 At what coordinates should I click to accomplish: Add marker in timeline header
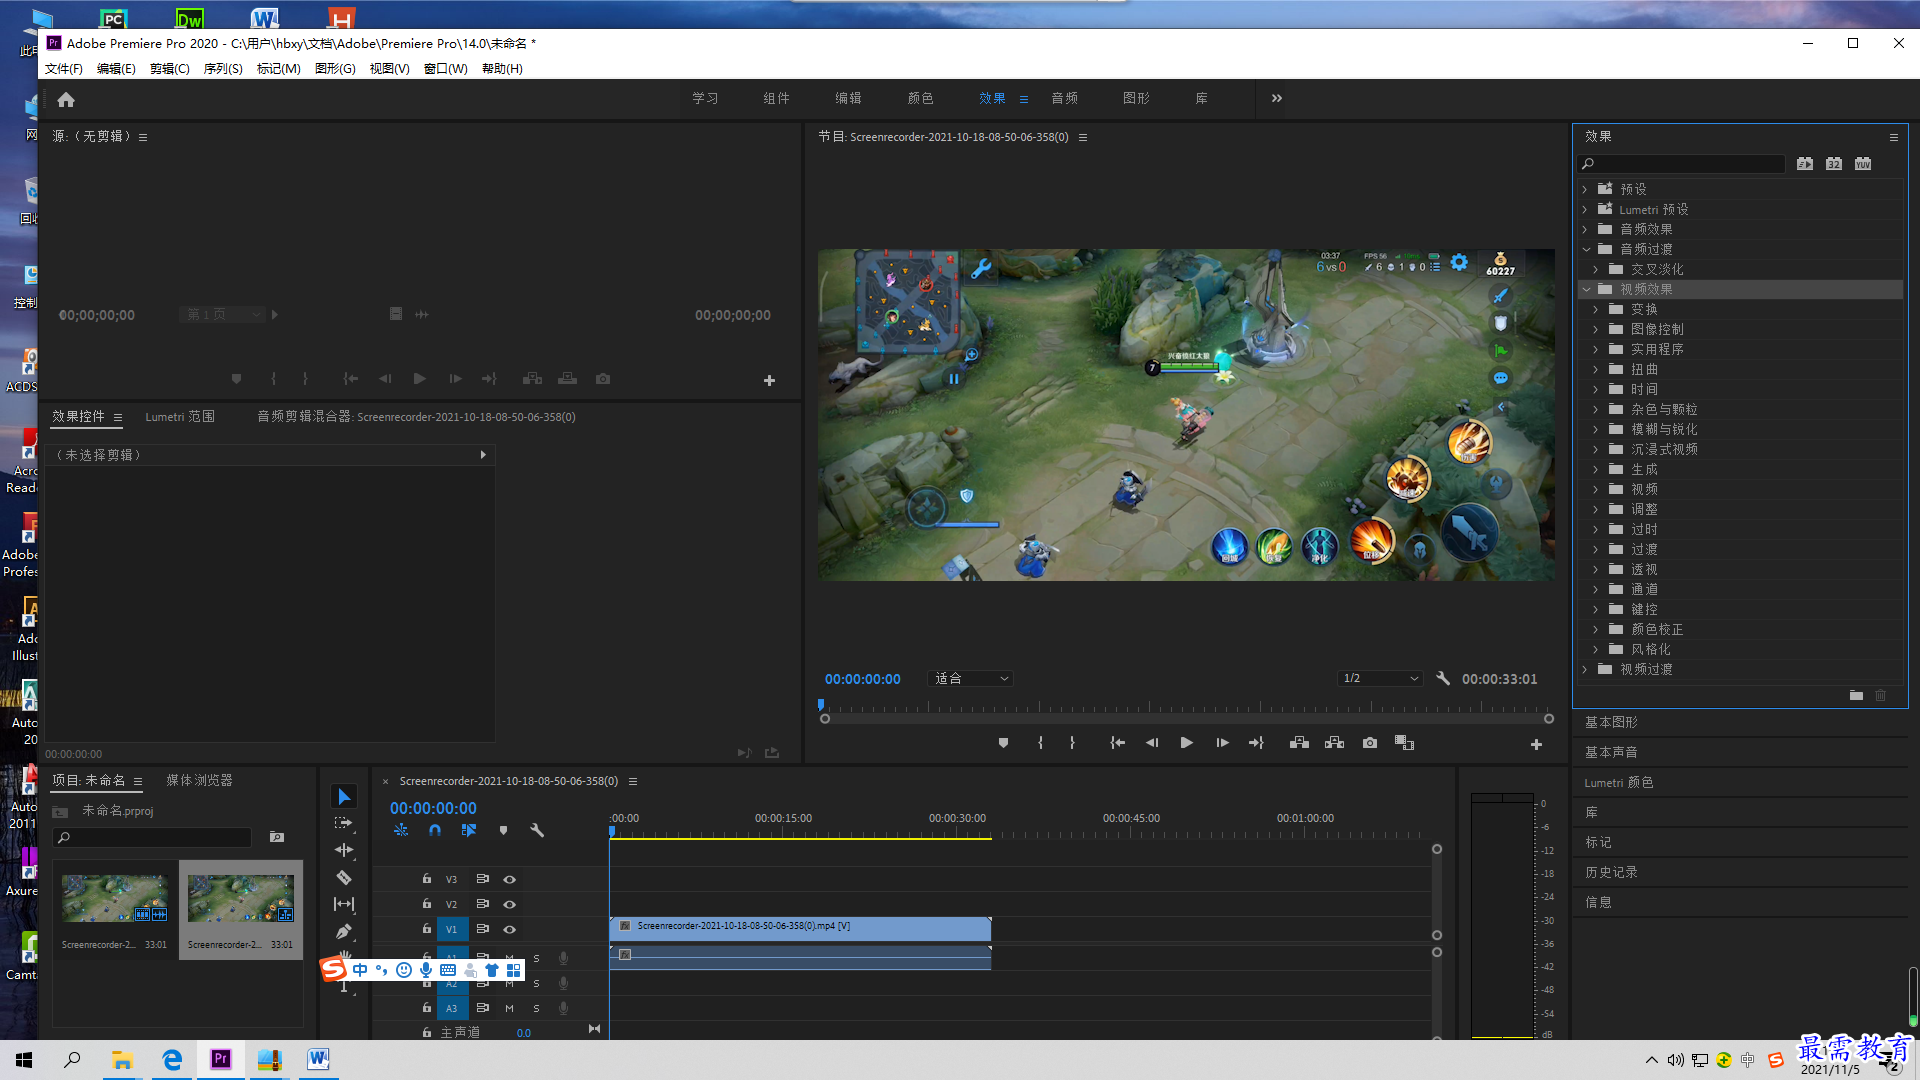(503, 830)
